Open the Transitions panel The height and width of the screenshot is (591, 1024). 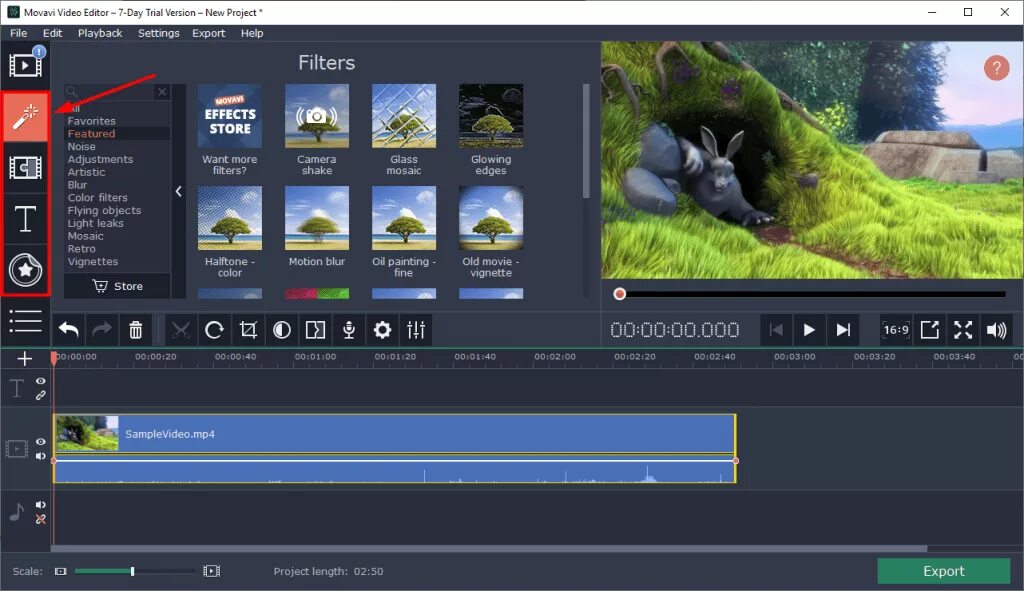25,168
